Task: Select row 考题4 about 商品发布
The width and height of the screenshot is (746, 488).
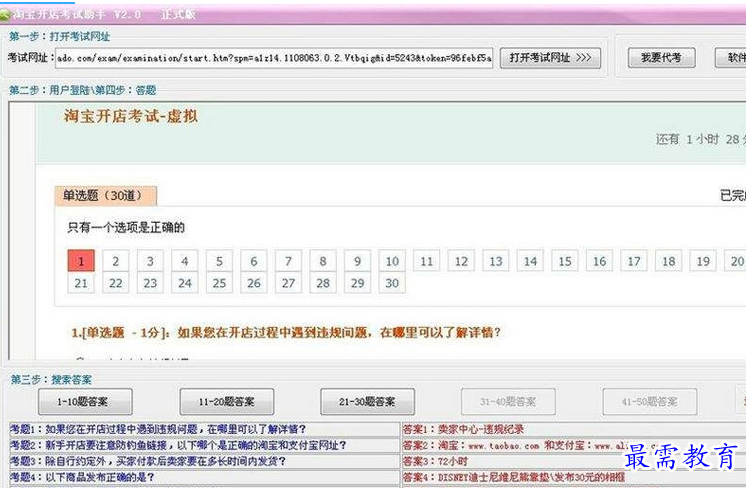Action: click(x=205, y=477)
